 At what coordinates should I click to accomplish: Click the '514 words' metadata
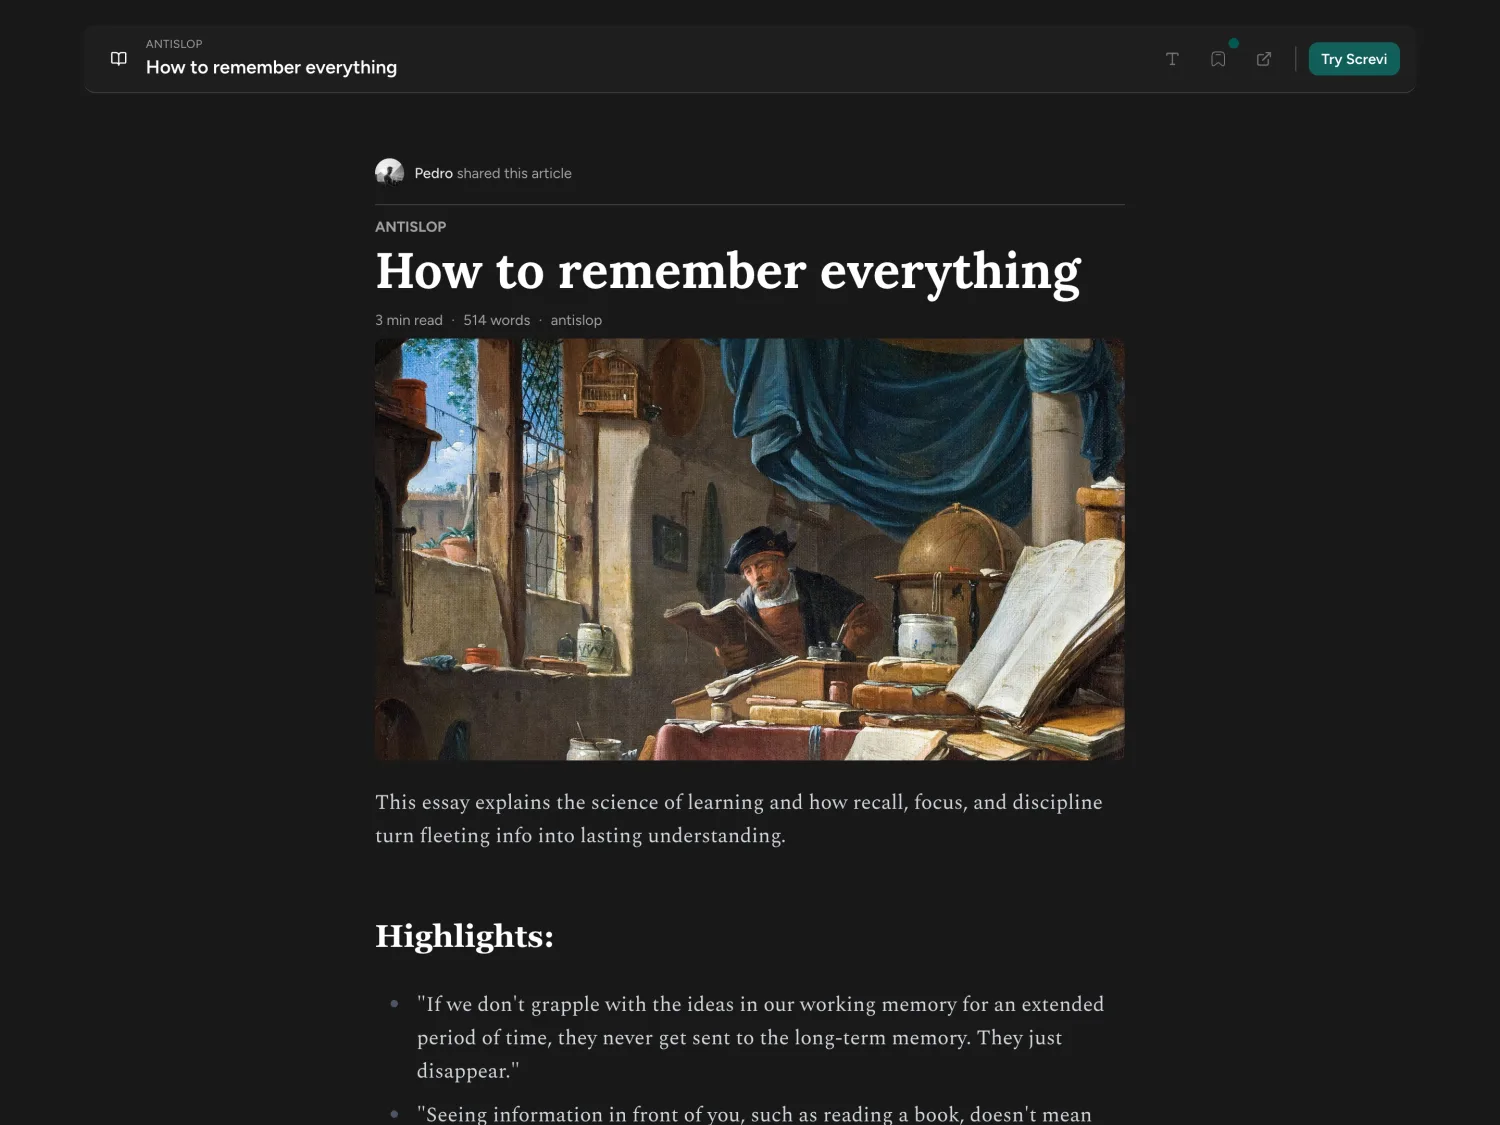[496, 320]
